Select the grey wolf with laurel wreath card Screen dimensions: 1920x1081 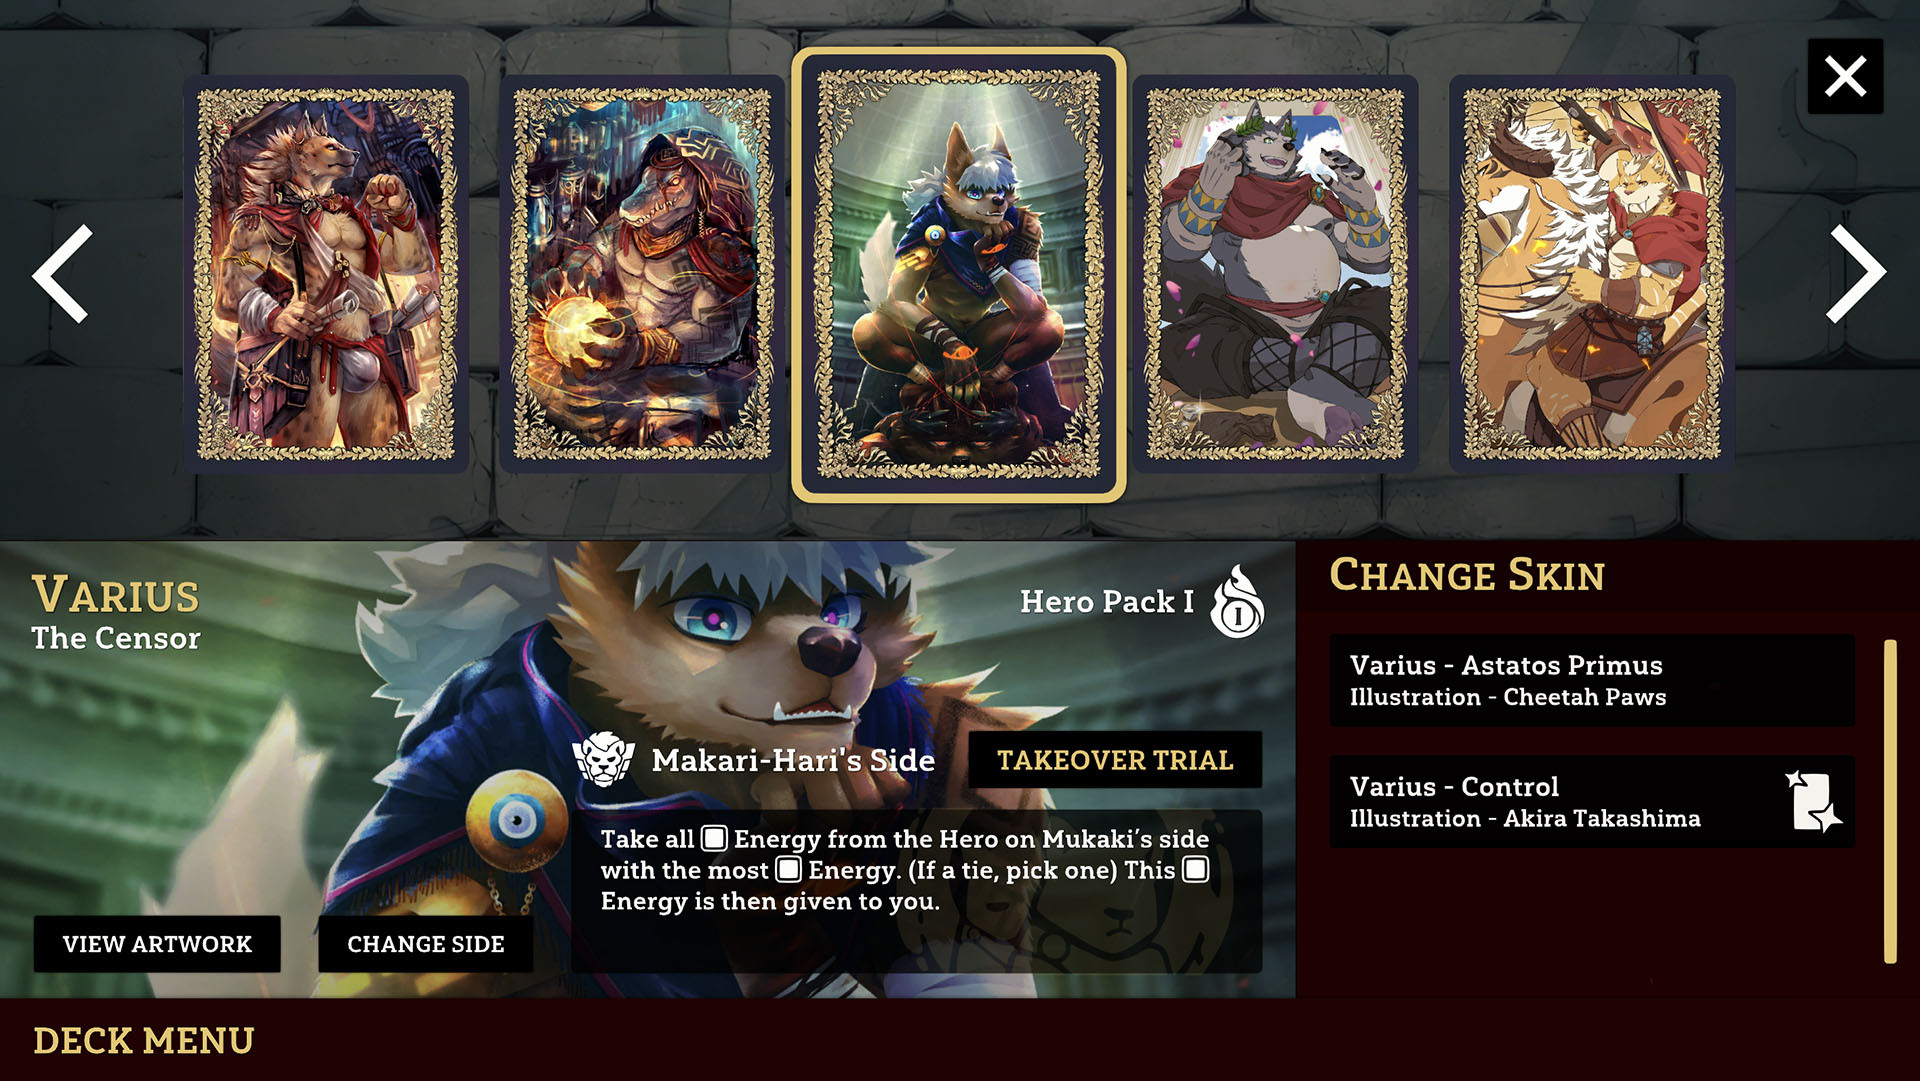(1275, 273)
